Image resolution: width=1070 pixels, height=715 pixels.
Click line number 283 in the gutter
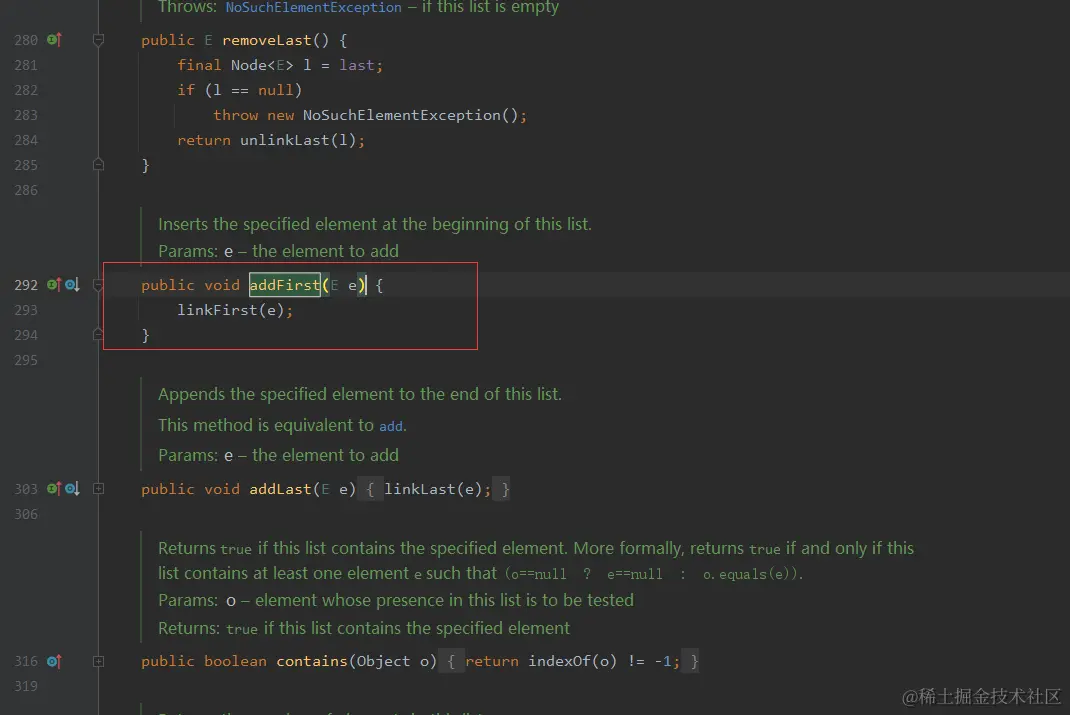pyautogui.click(x=26, y=115)
